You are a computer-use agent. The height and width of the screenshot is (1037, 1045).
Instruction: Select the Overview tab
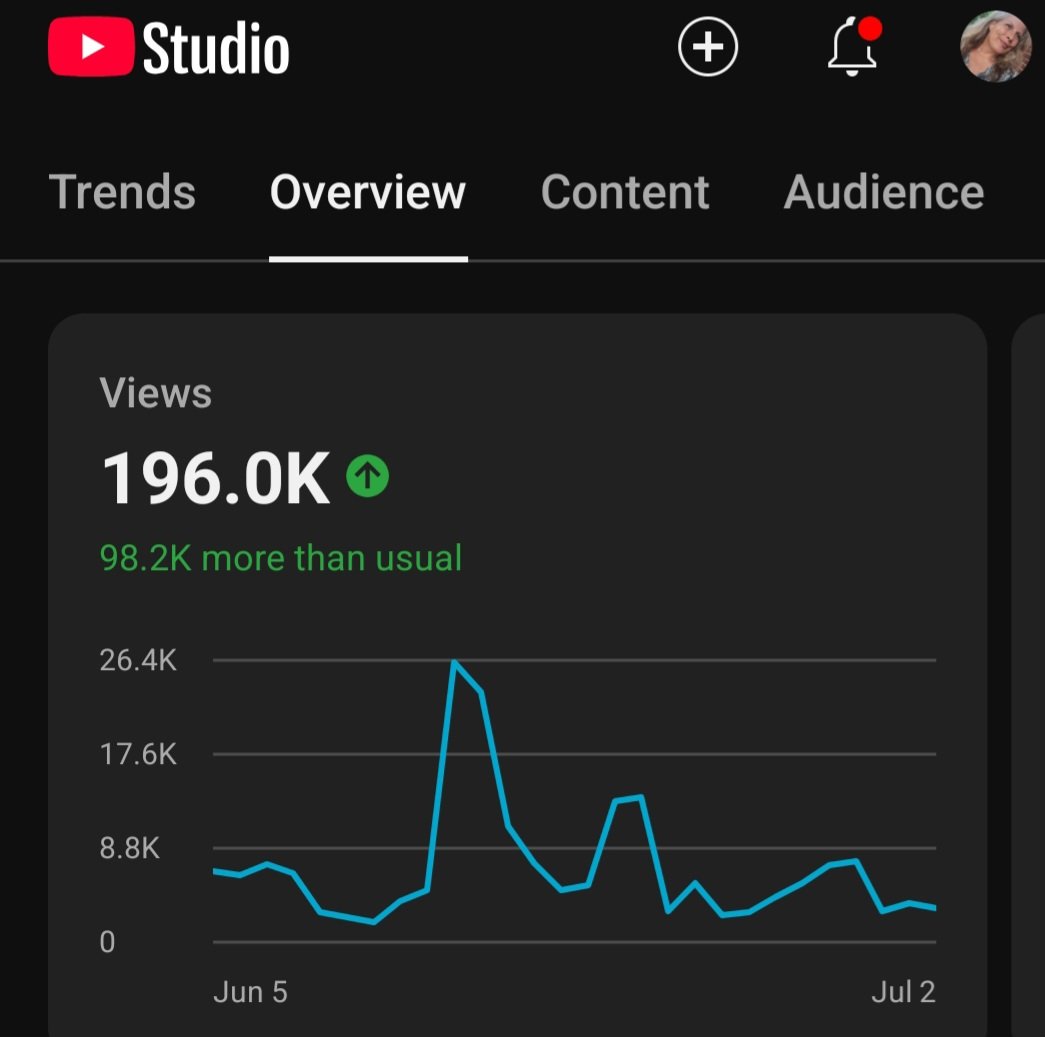click(x=367, y=192)
